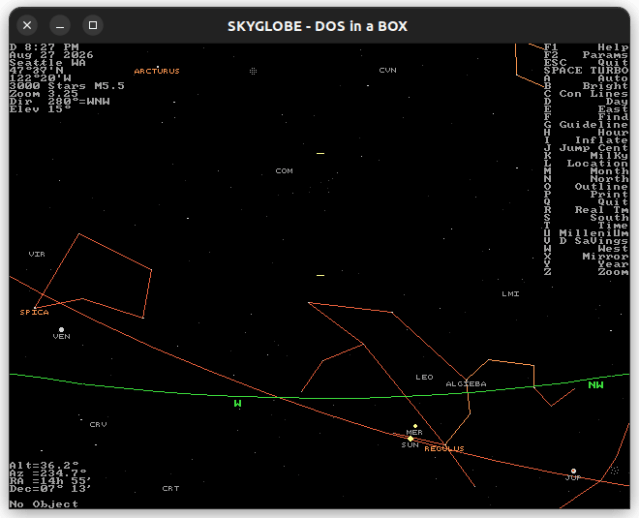Click the Aug 27 2026 date text
The height and width of the screenshot is (518, 639).
click(51, 55)
